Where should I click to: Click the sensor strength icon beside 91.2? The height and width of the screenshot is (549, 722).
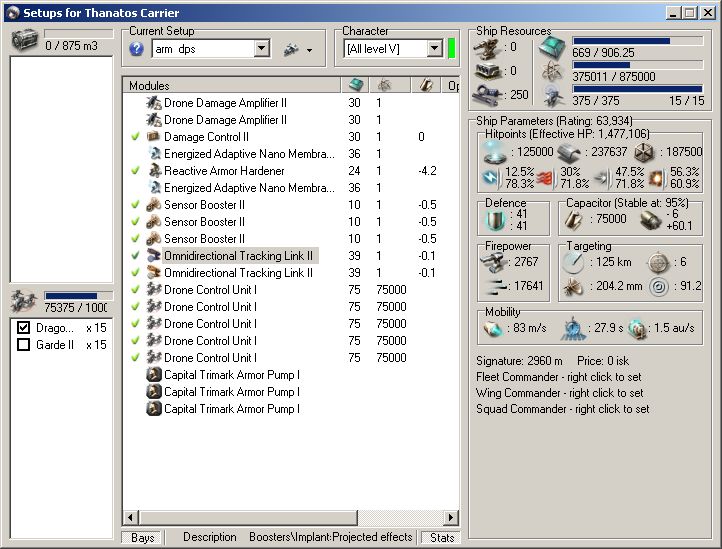pyautogui.click(x=658, y=286)
